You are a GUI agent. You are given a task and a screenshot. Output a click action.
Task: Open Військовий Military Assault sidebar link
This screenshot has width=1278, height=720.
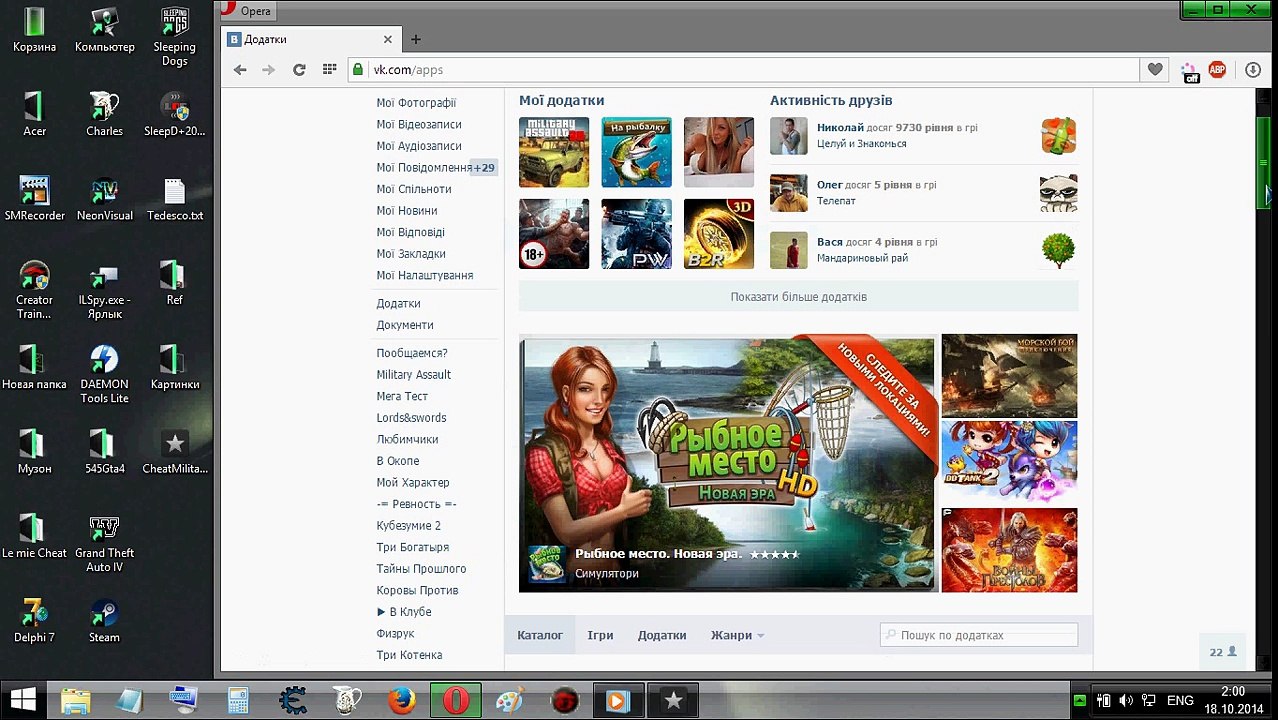click(x=414, y=375)
